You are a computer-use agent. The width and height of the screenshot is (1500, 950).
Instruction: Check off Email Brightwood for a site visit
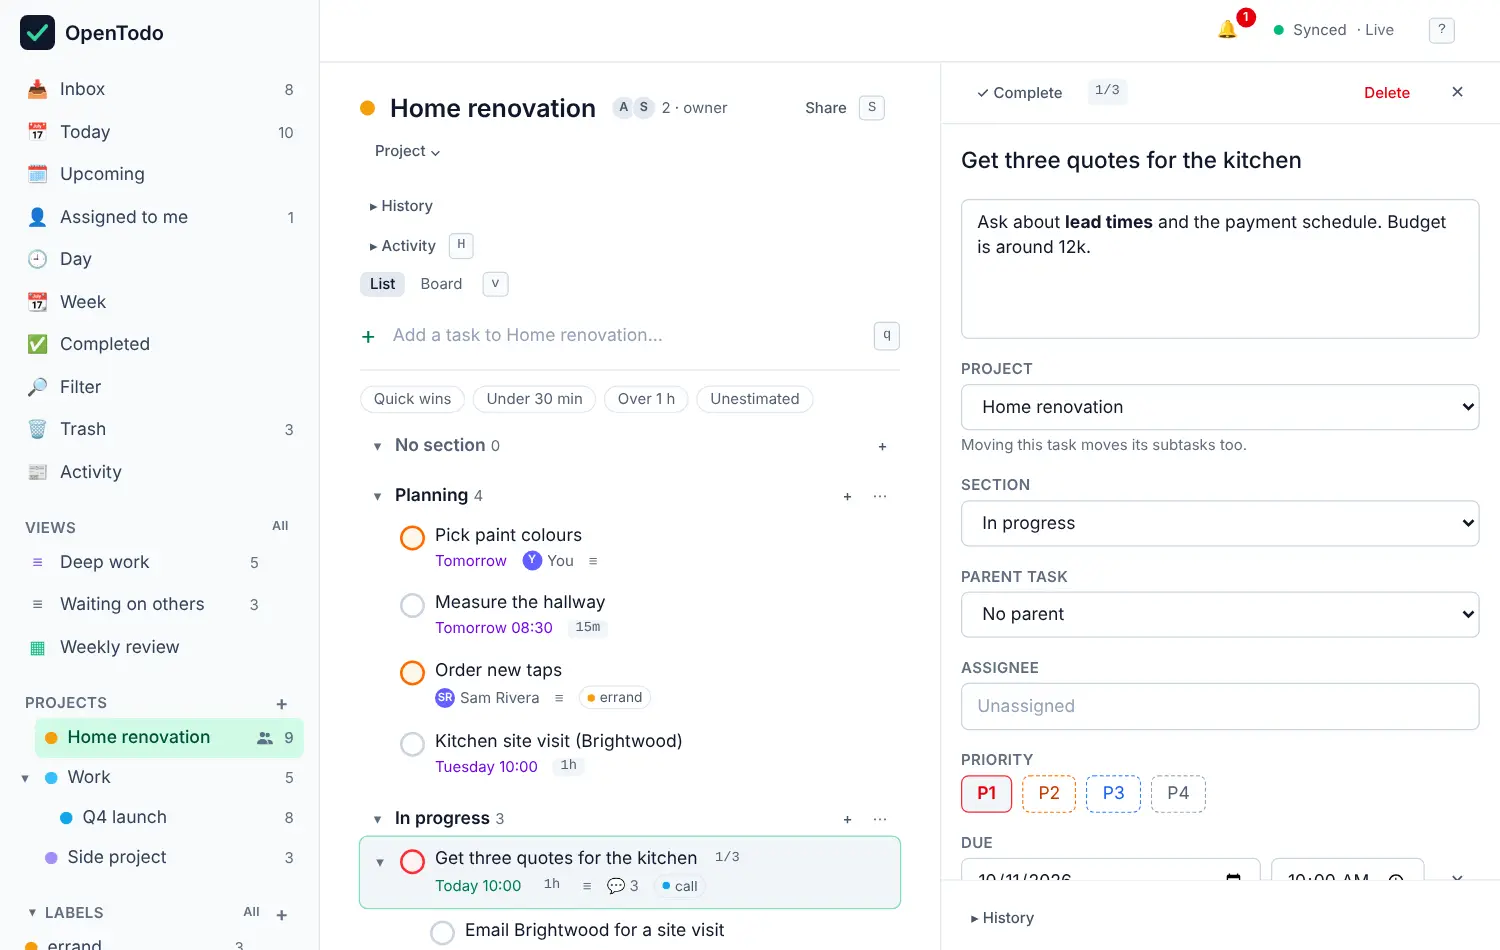(x=442, y=933)
